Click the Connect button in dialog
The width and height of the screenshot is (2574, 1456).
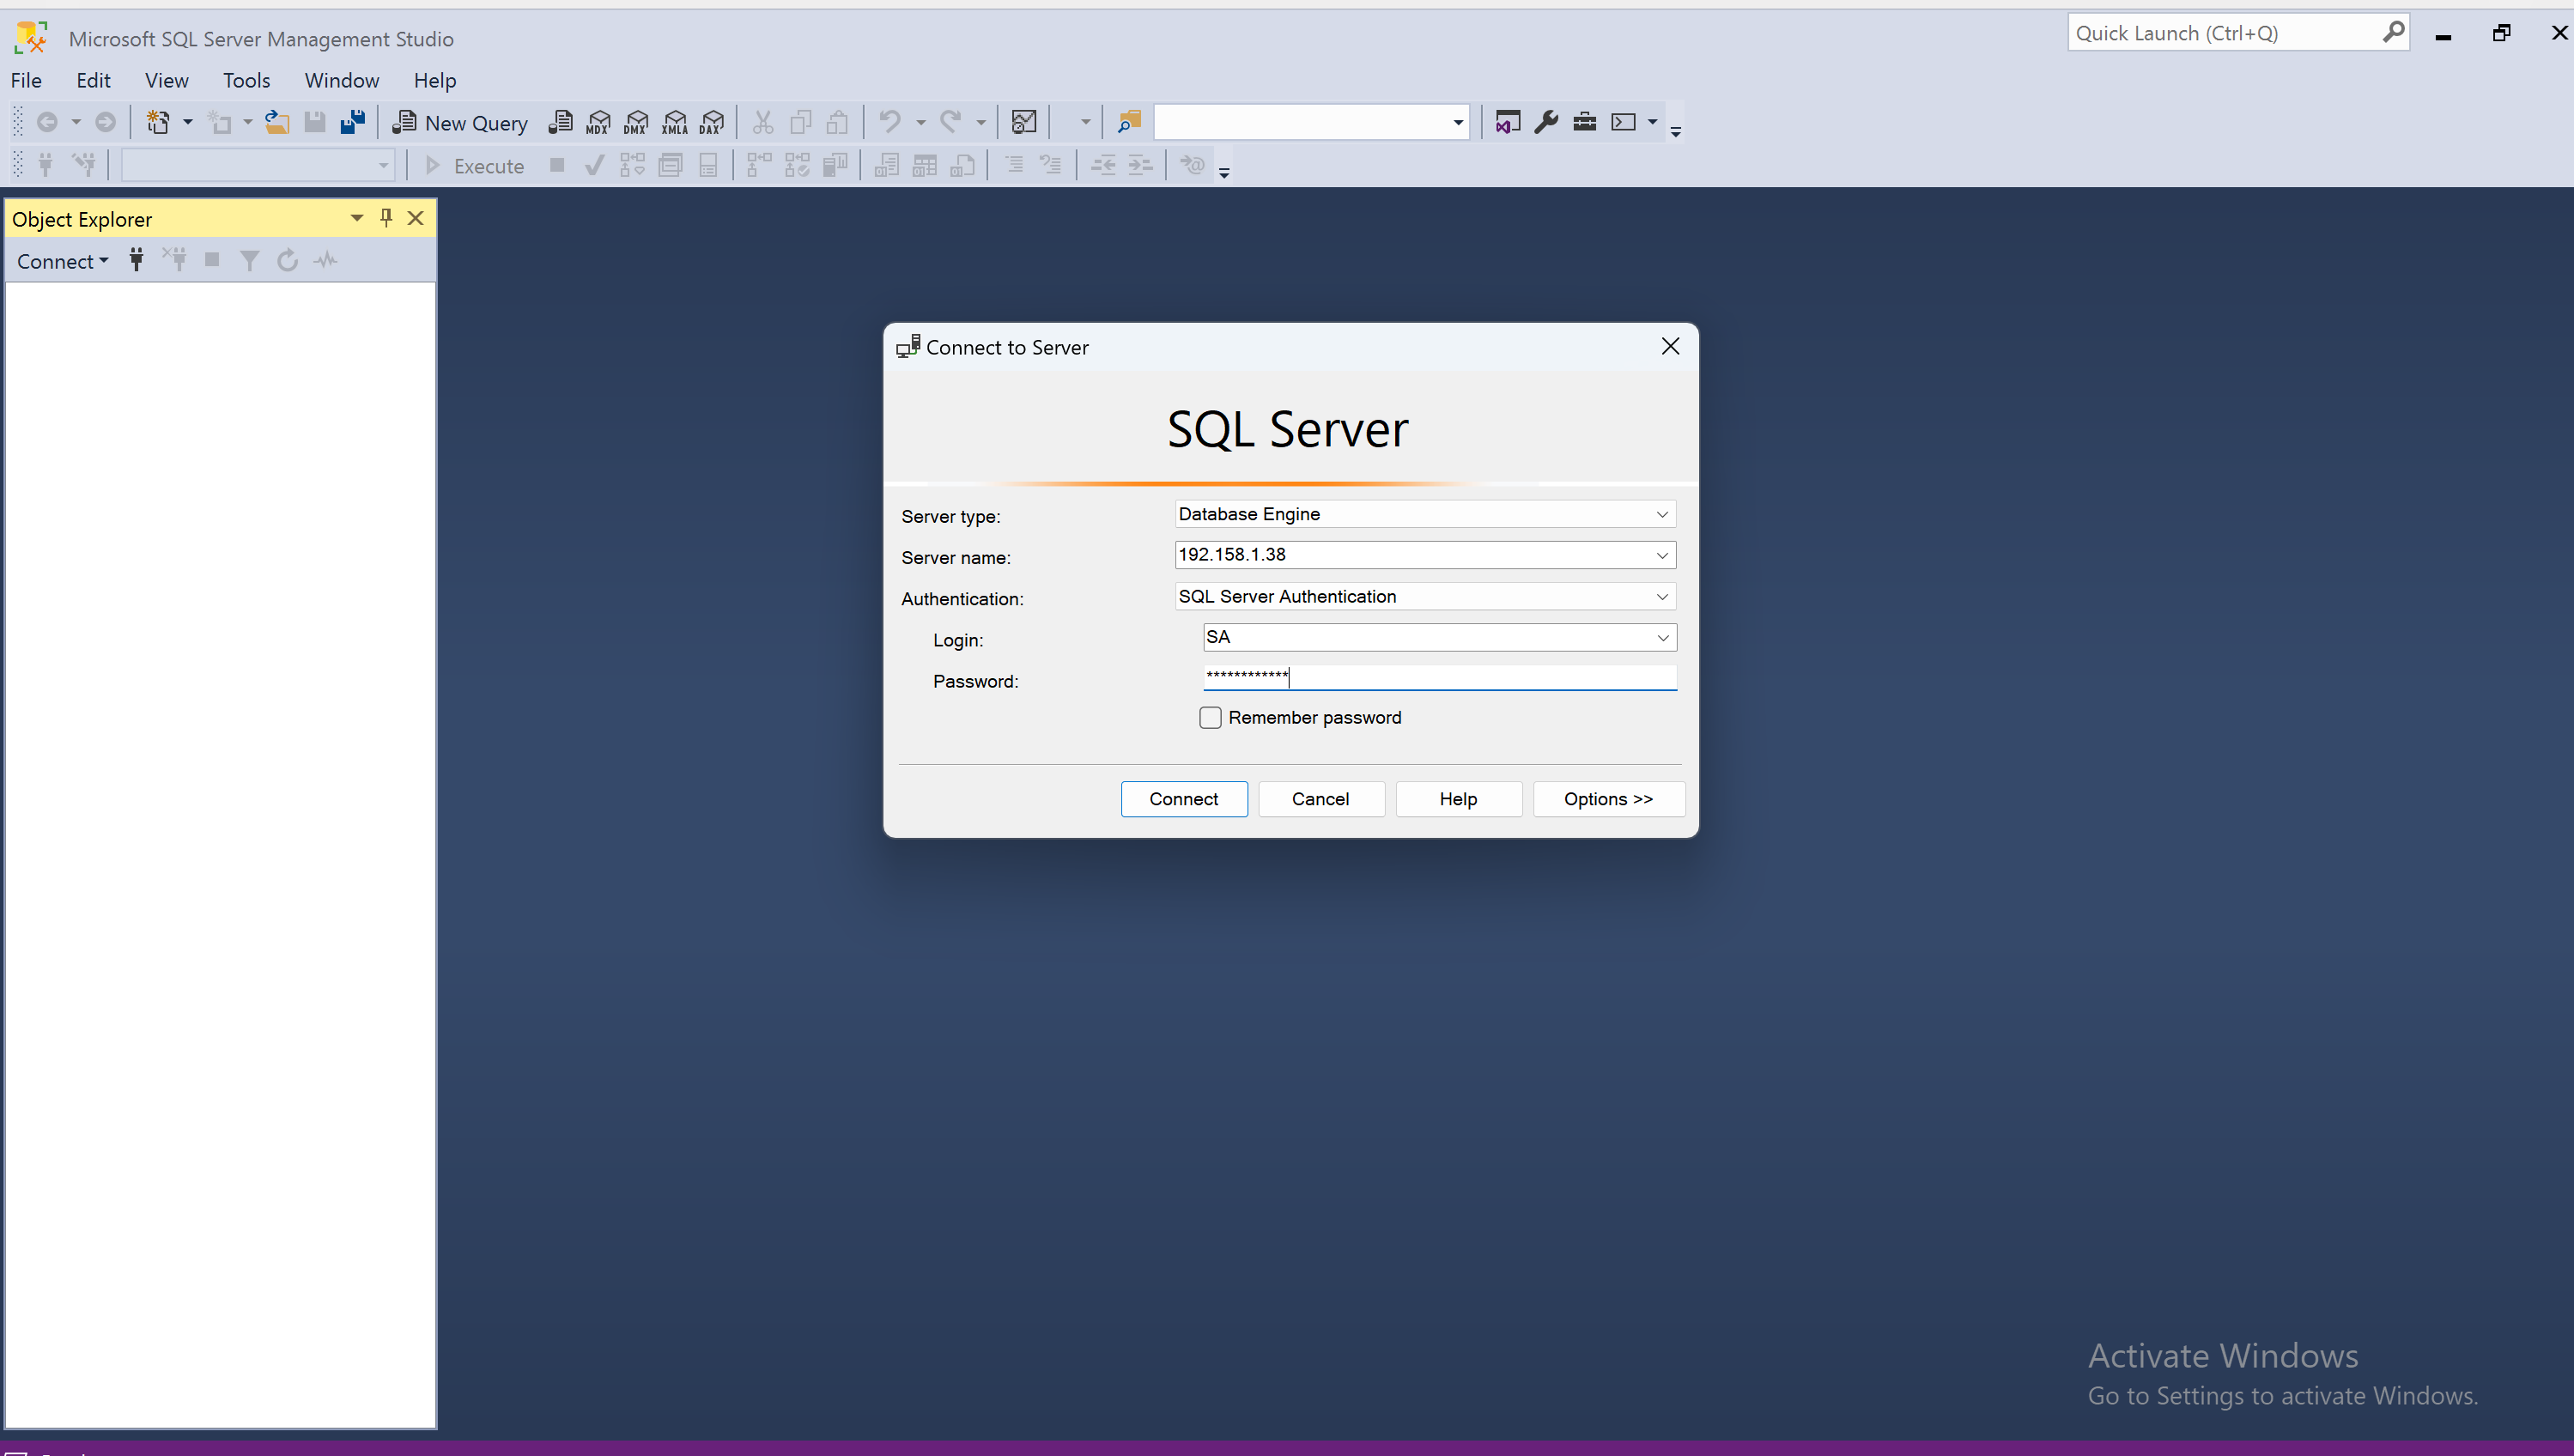click(1184, 799)
